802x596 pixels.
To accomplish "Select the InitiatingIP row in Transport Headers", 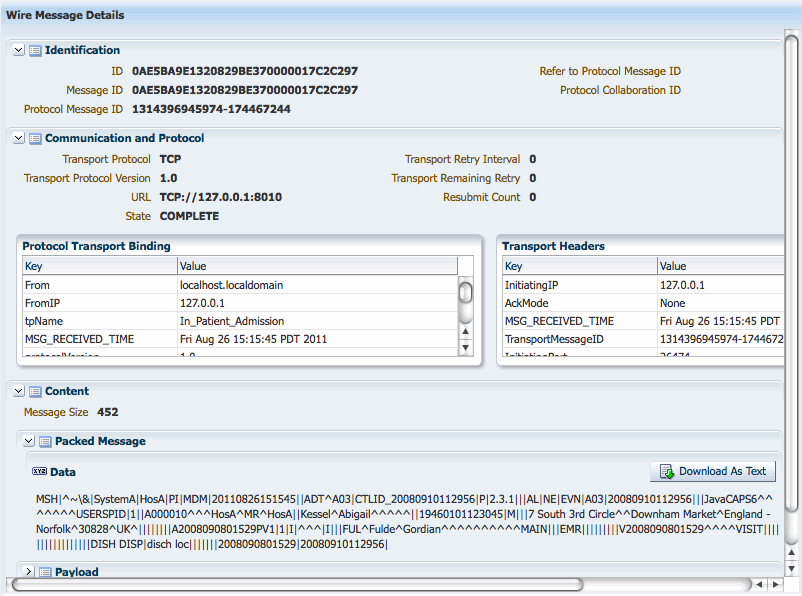I will (x=643, y=285).
